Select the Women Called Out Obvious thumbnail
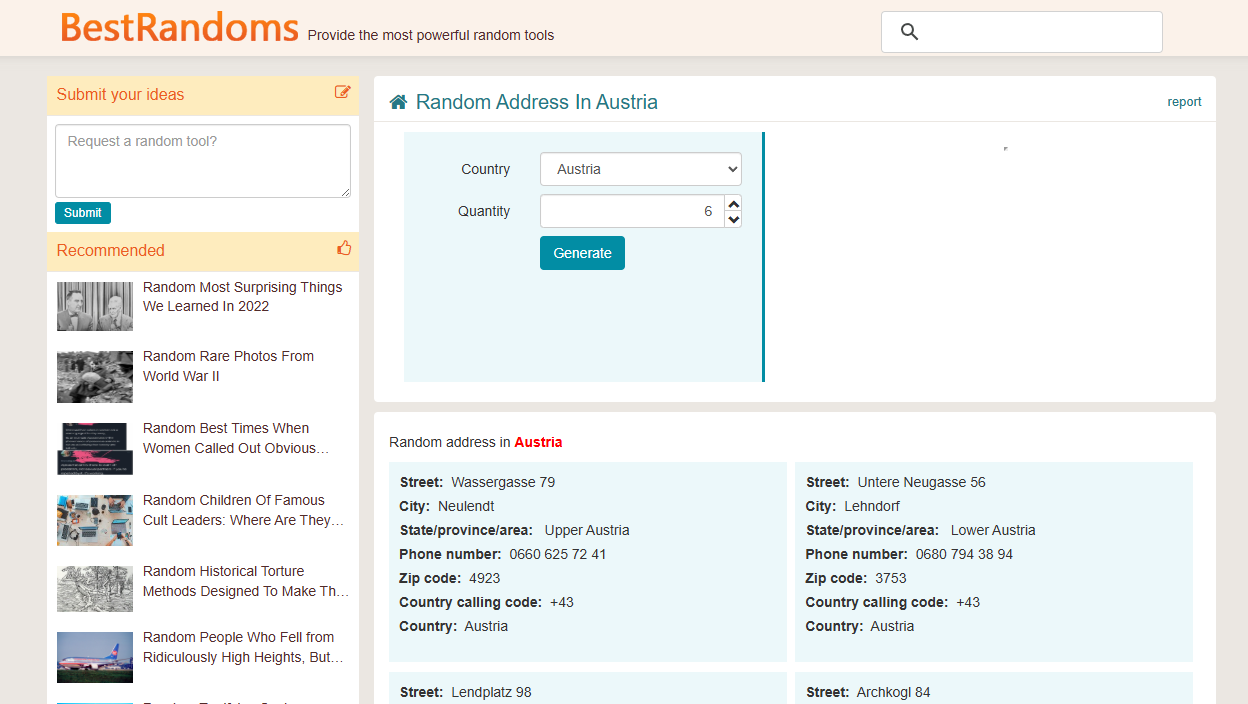The image size is (1248, 704). 95,448
